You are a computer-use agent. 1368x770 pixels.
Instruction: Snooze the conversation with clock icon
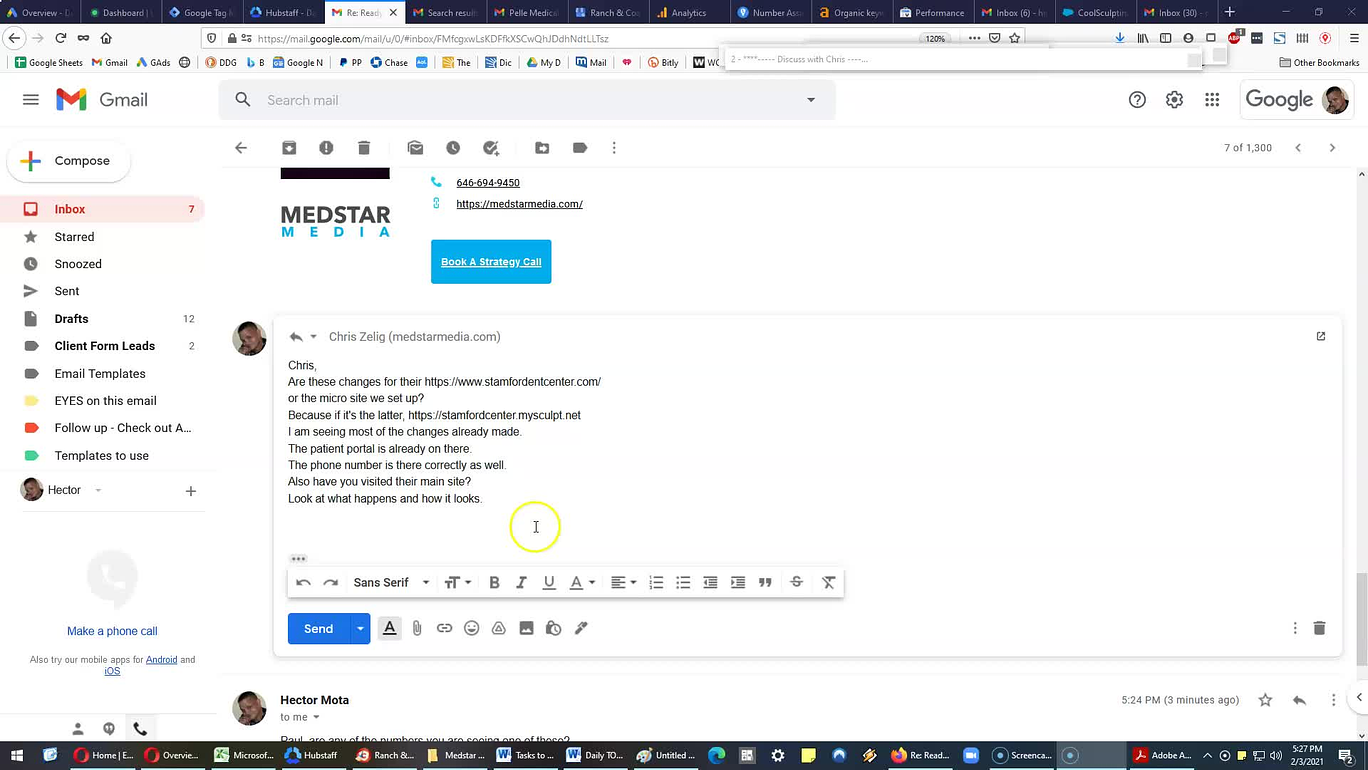(x=453, y=148)
